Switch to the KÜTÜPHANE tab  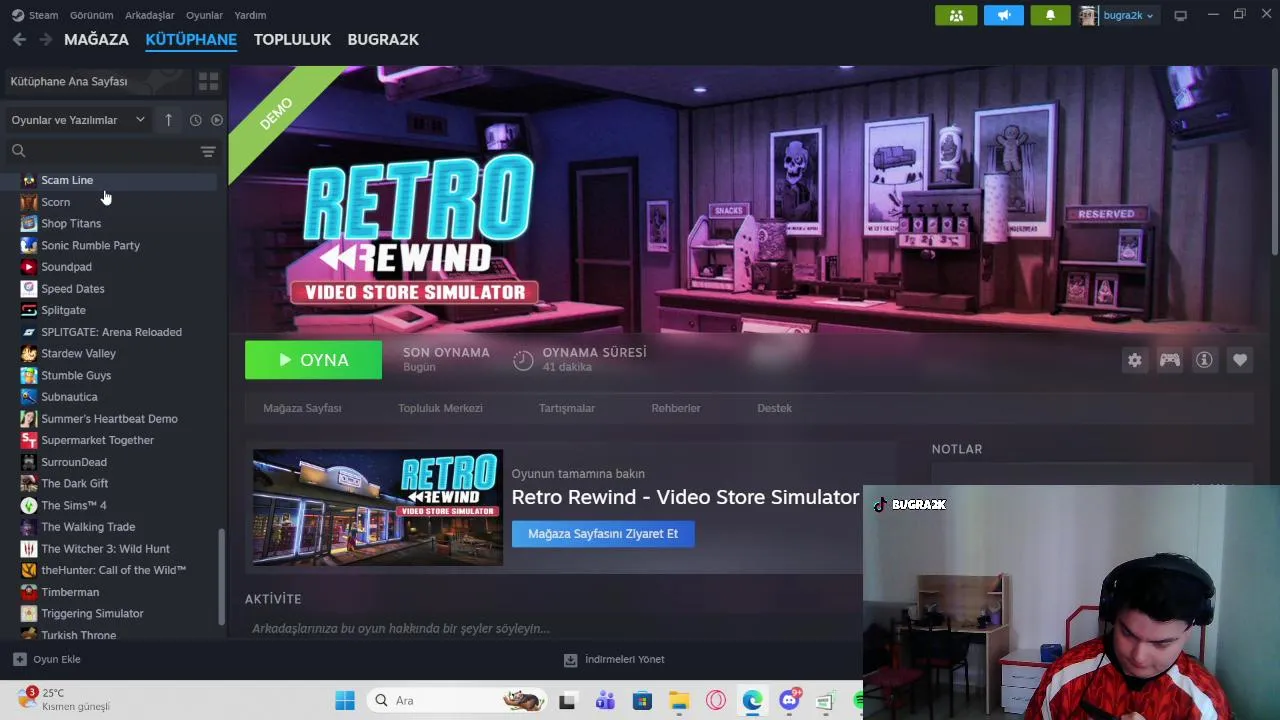pyautogui.click(x=191, y=39)
